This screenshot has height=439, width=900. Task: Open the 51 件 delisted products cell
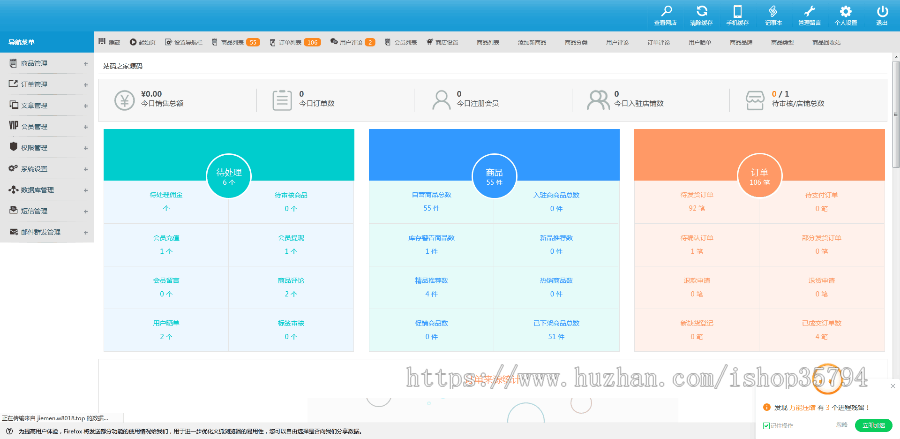click(x=556, y=330)
